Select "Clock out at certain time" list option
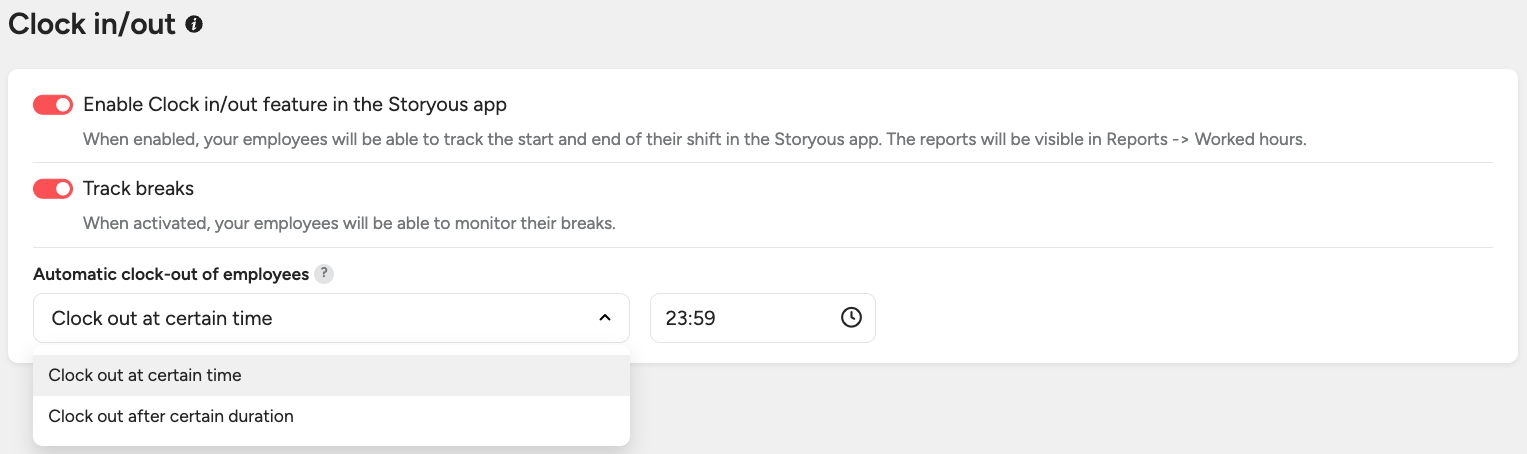The image size is (1527, 454). pyautogui.click(x=145, y=375)
